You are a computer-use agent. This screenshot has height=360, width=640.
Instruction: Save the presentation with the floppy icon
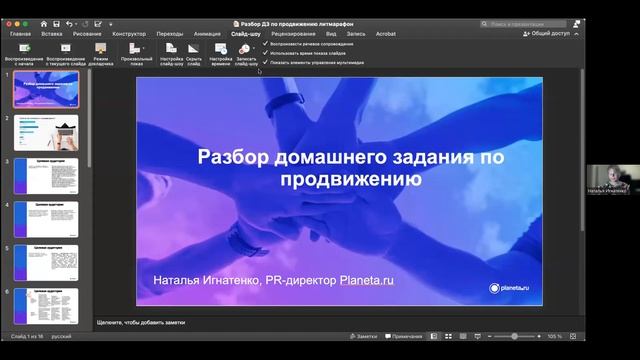click(56, 24)
